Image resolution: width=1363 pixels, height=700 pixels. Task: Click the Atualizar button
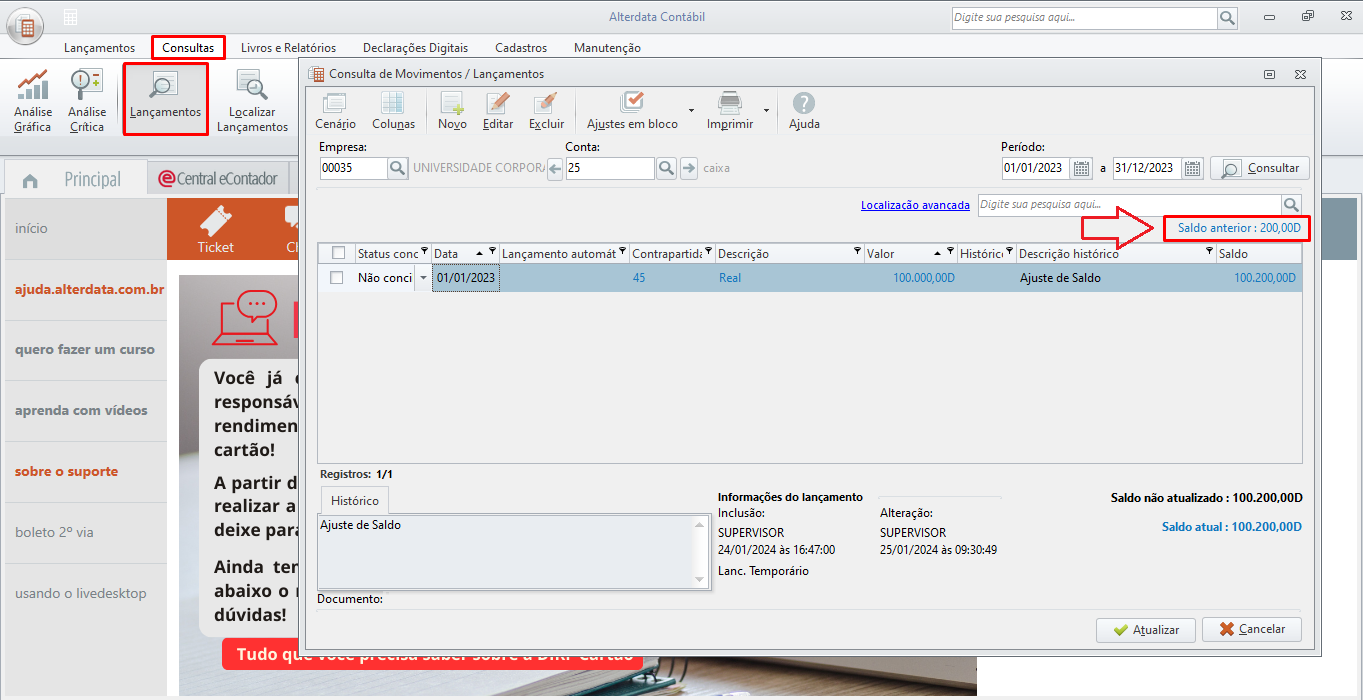(x=1145, y=630)
